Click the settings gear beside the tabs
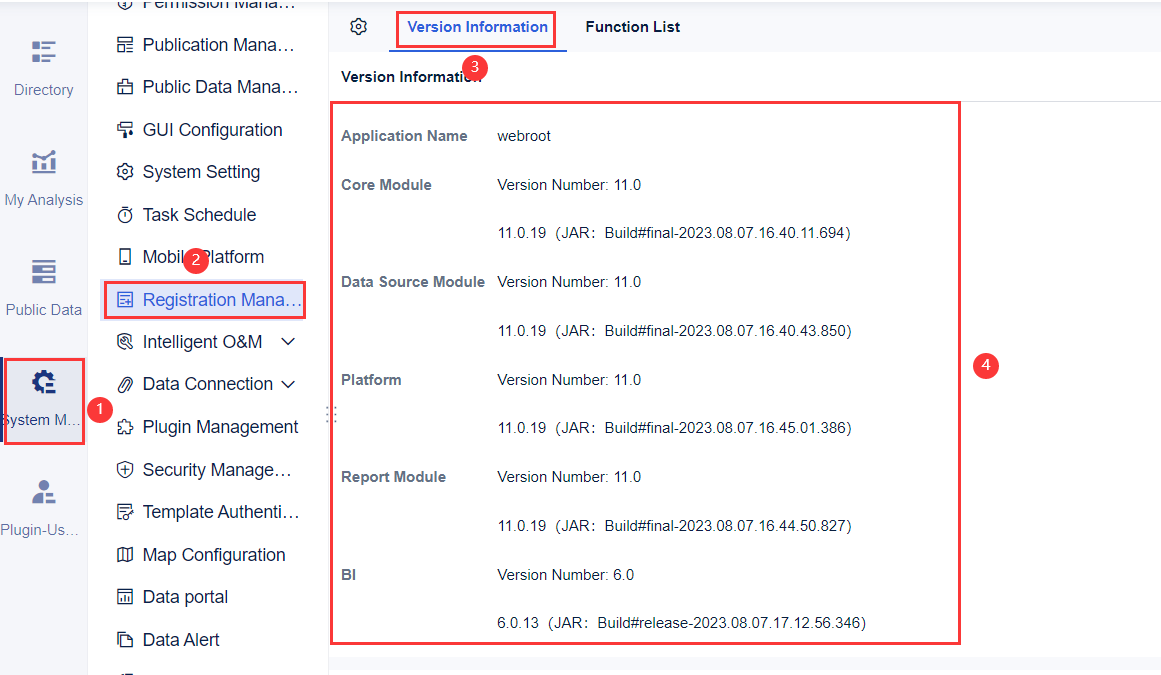The height and width of the screenshot is (675, 1161). coord(359,27)
